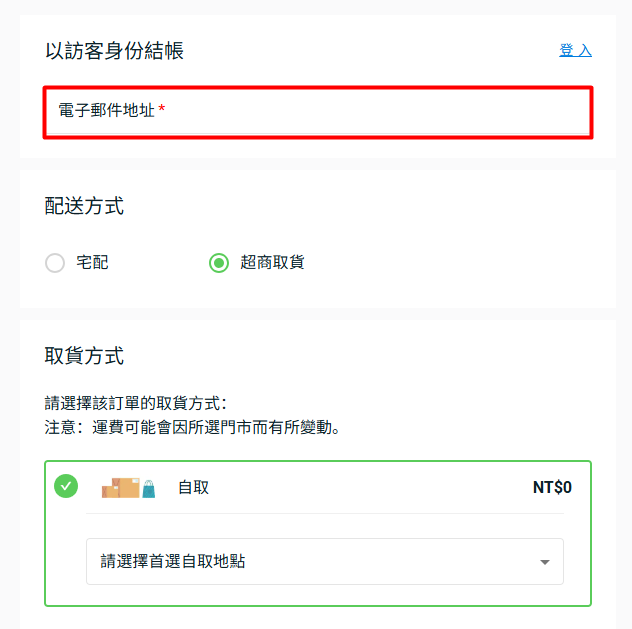This screenshot has width=632, height=629.
Task: Click the 超商取貨 option label text
Action: (x=272, y=263)
